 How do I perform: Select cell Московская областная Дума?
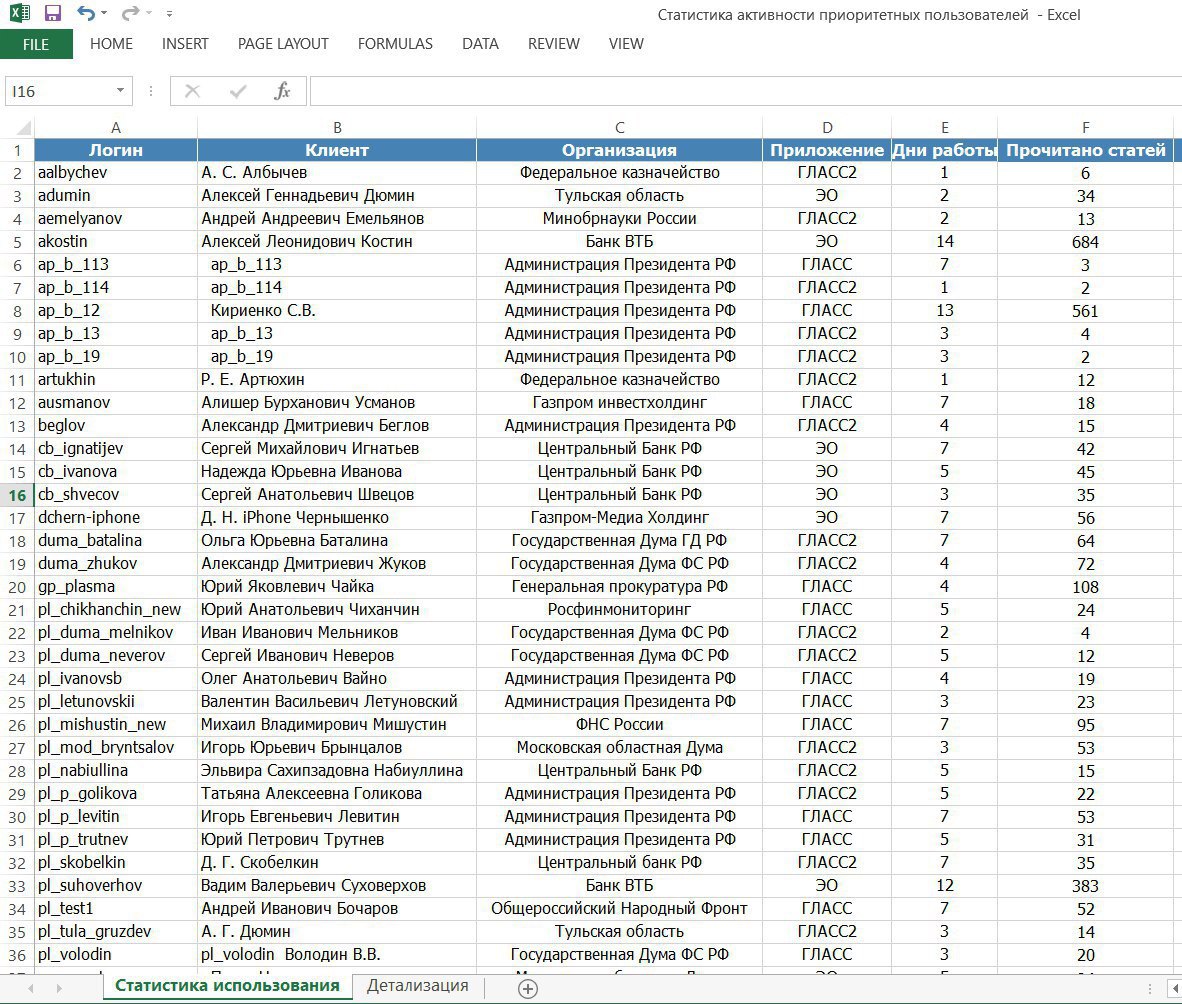tap(620, 748)
